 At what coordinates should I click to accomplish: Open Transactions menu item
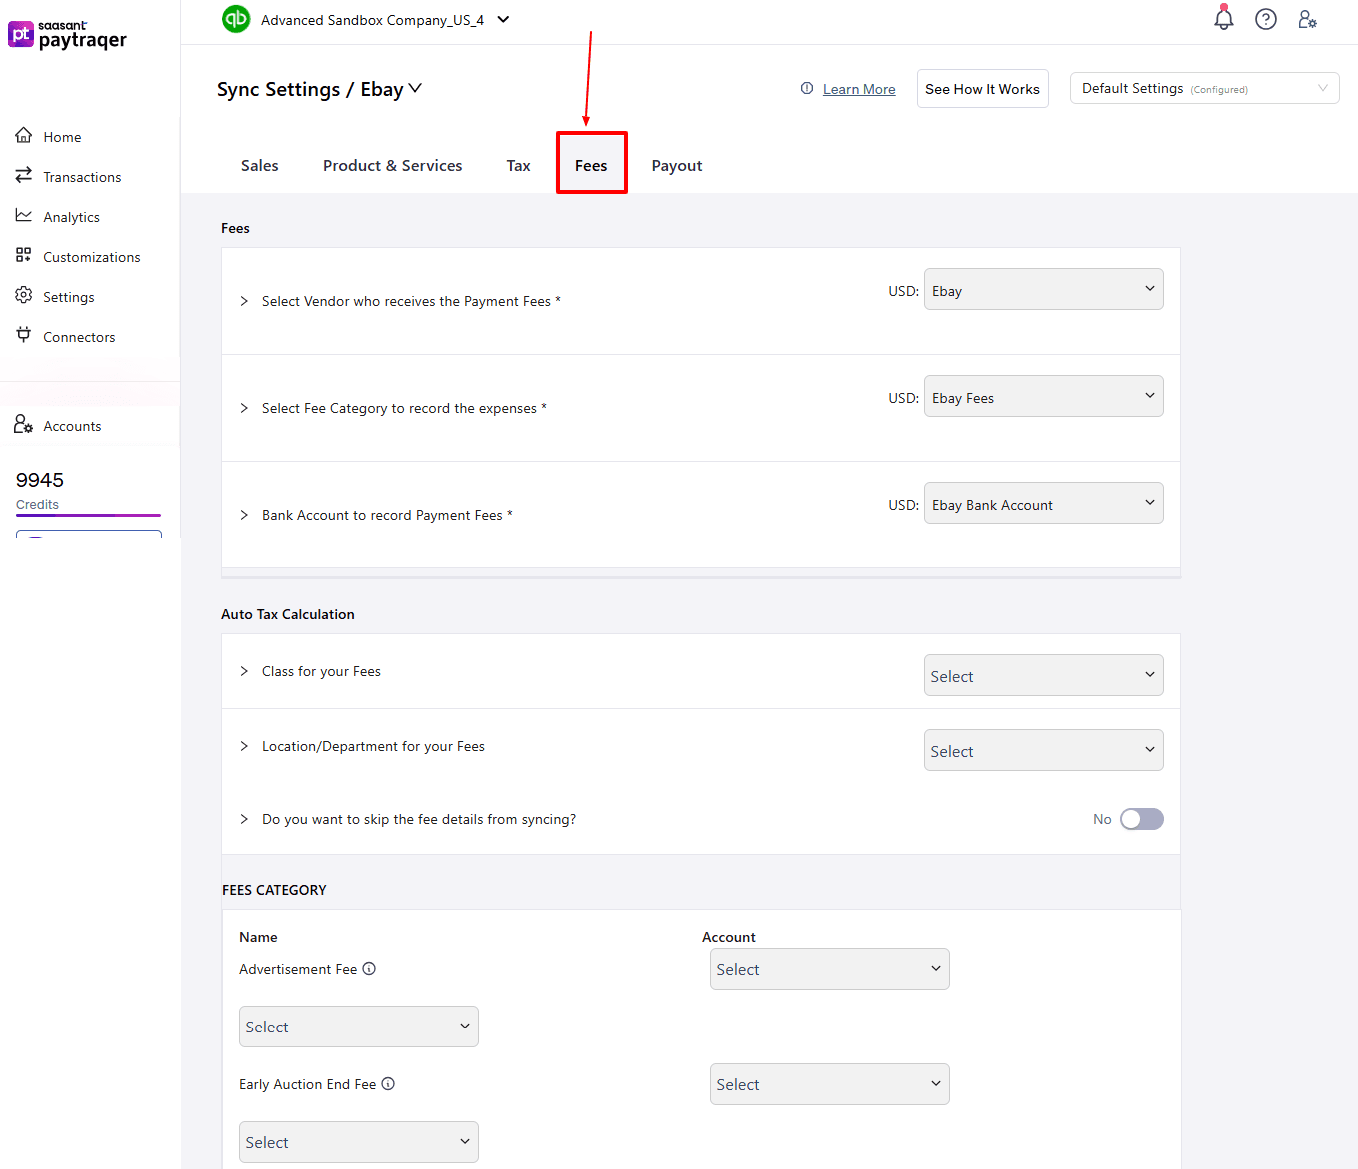pyautogui.click(x=82, y=177)
